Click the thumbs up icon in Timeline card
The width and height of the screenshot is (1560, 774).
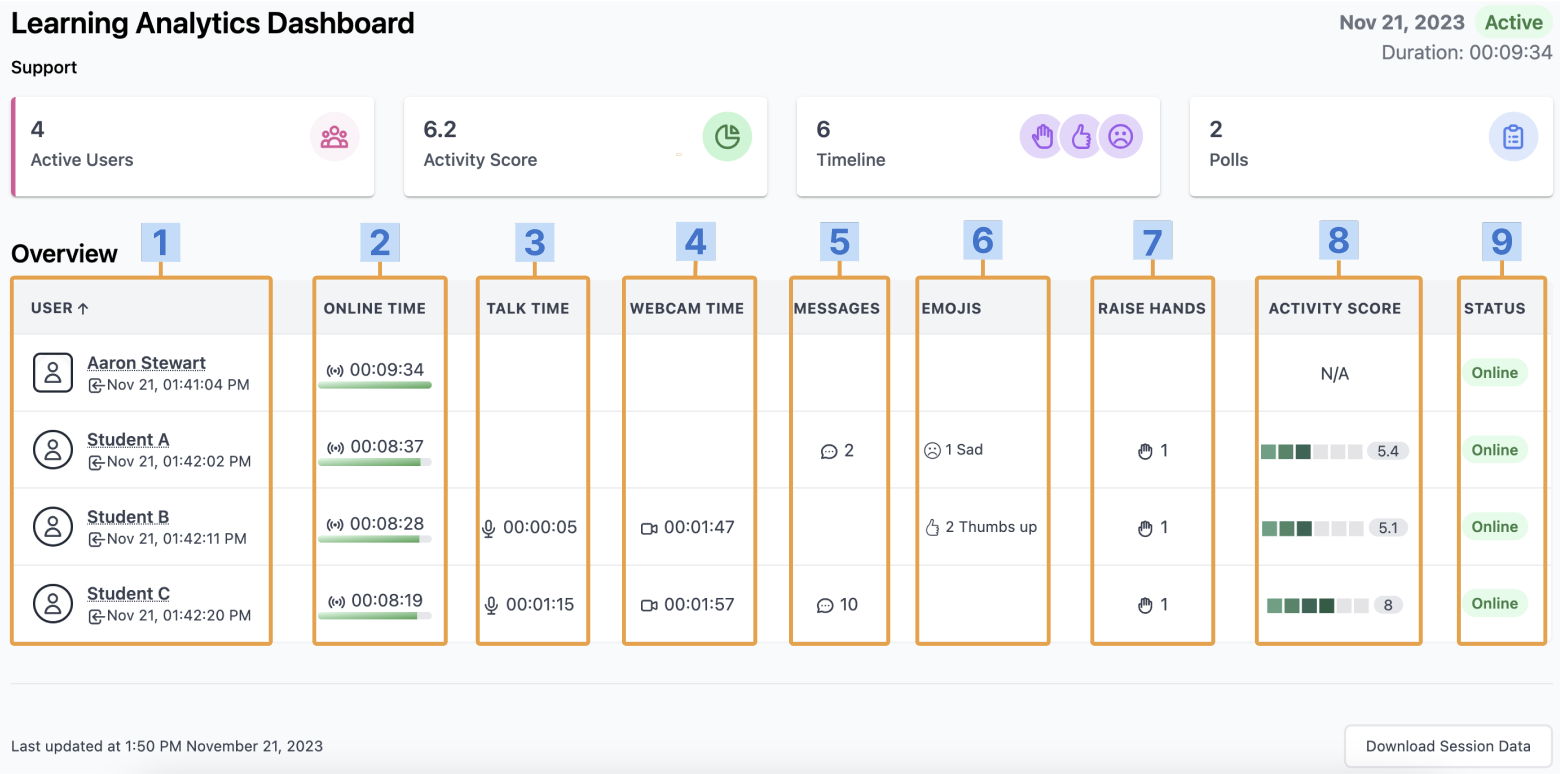pyautogui.click(x=1081, y=137)
